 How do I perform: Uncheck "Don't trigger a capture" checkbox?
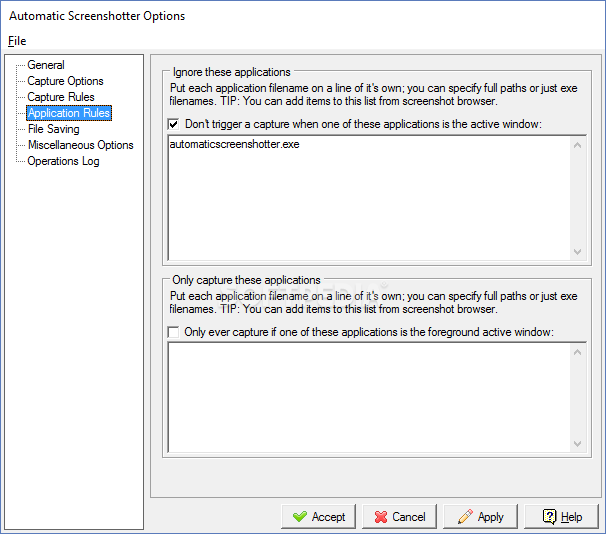pyautogui.click(x=174, y=124)
